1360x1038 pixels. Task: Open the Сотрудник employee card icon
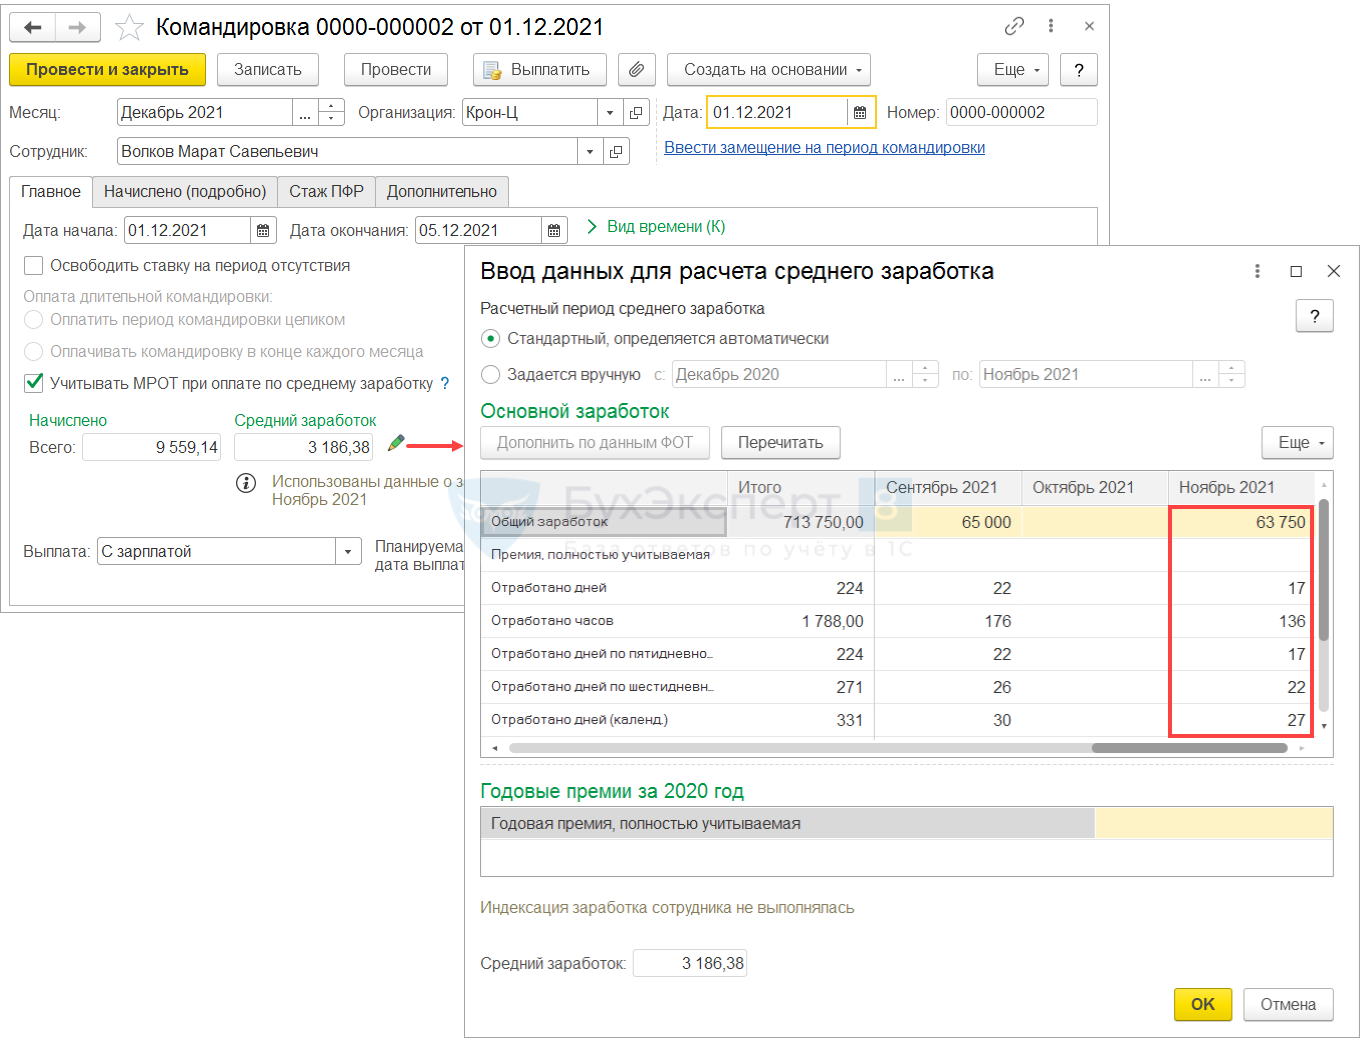tap(617, 152)
